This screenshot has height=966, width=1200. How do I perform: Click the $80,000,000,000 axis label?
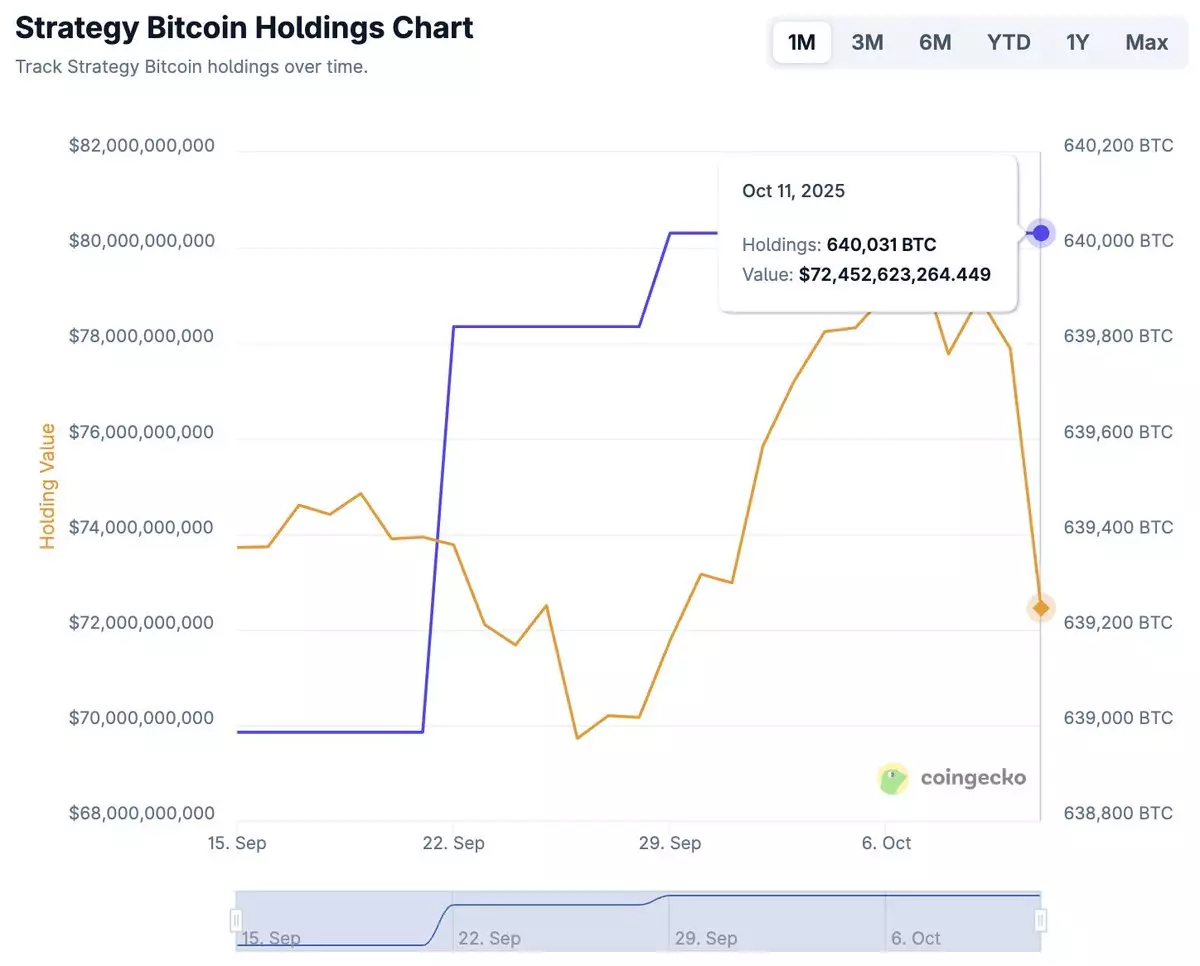coord(141,241)
